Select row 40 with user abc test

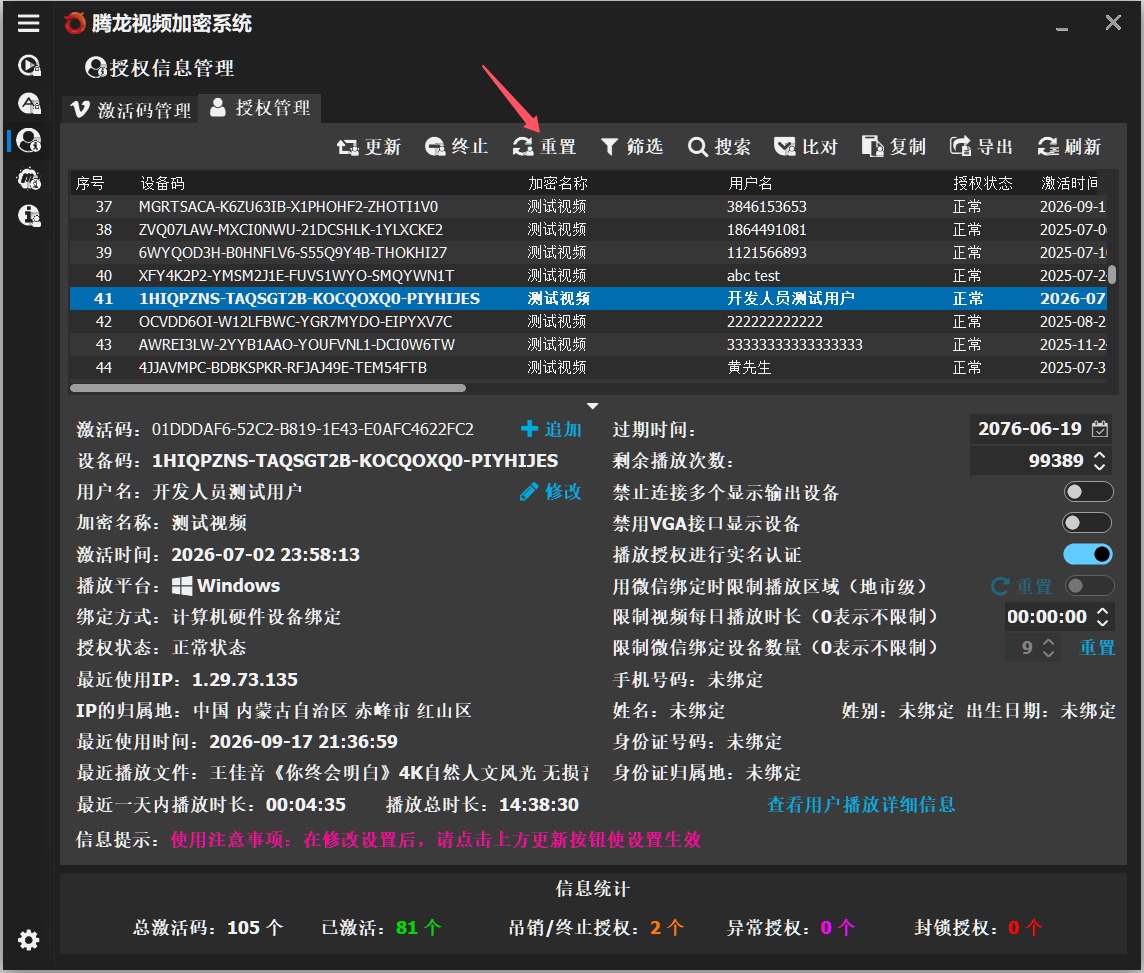588,276
